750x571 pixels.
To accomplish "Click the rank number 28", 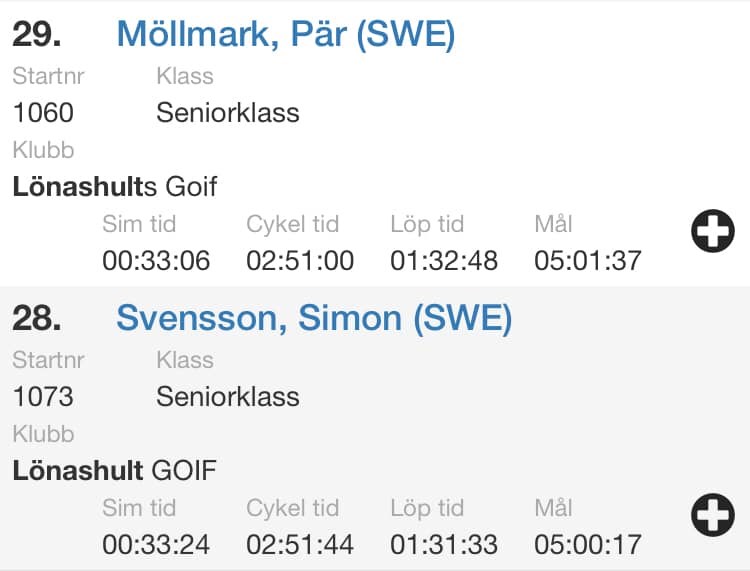I will (x=37, y=318).
